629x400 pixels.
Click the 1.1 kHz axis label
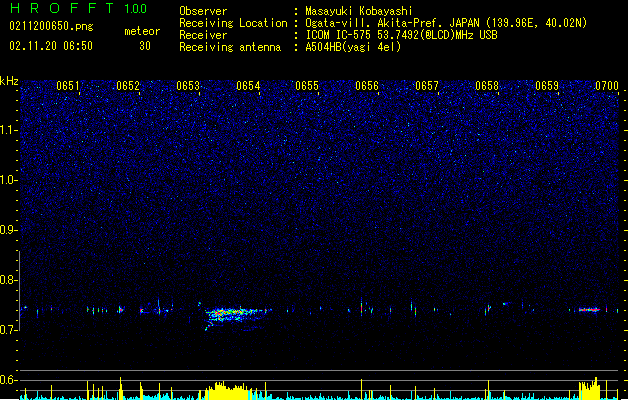click(x=8, y=130)
